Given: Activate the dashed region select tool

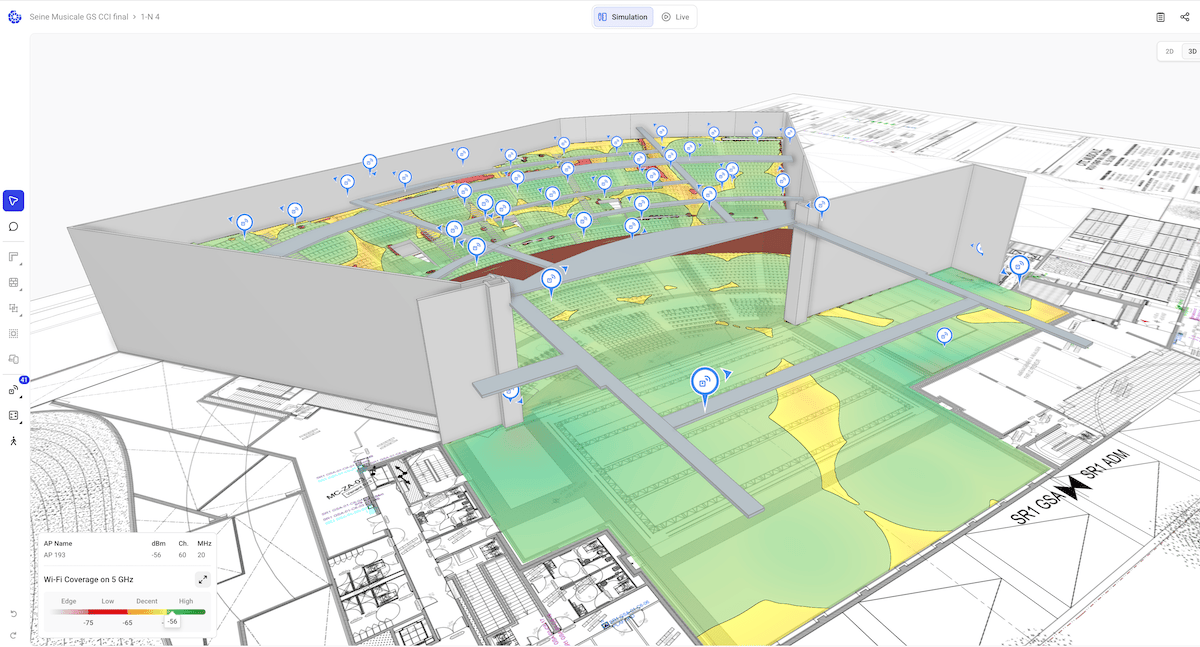Looking at the screenshot, I should coord(14,331).
